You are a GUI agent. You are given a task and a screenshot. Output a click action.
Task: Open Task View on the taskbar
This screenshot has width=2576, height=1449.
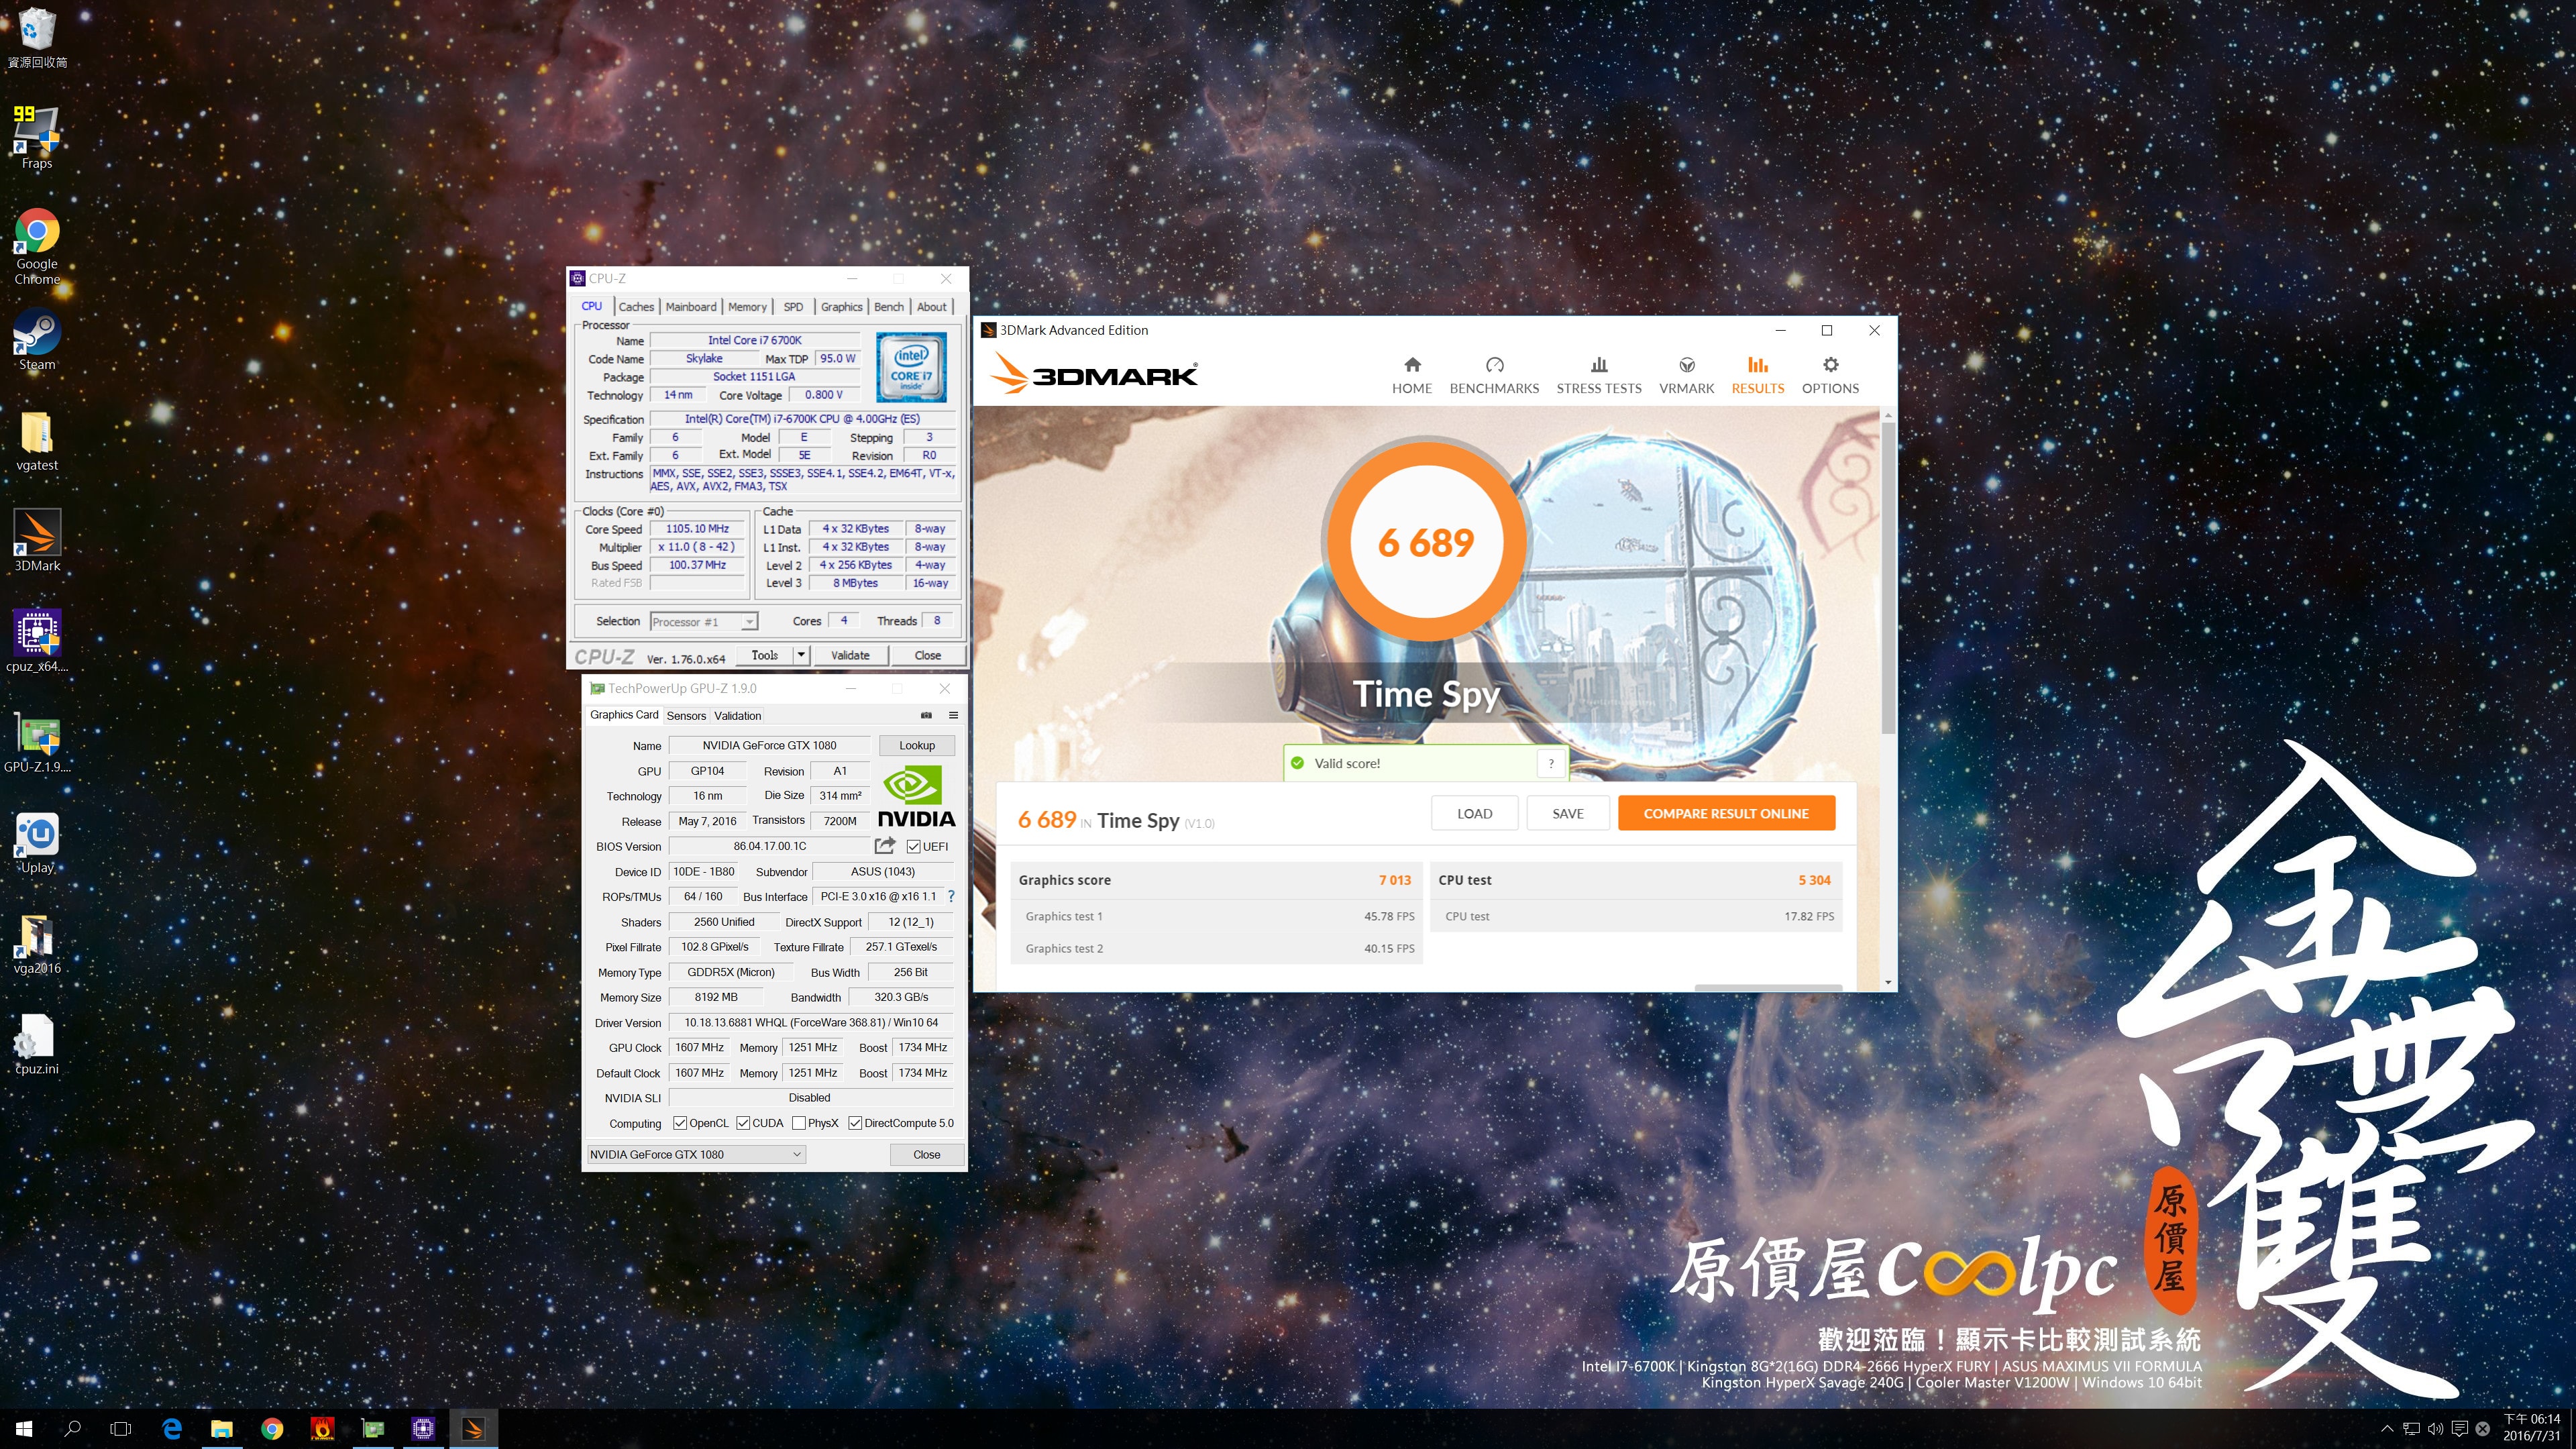tap(121, 1429)
